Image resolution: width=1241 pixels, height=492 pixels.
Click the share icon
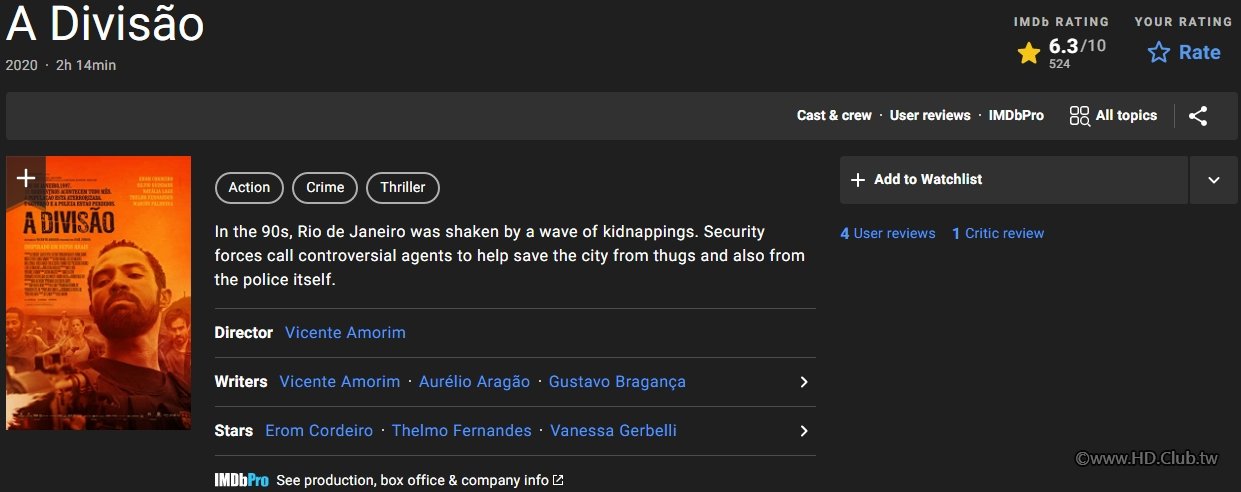[x=1198, y=116]
